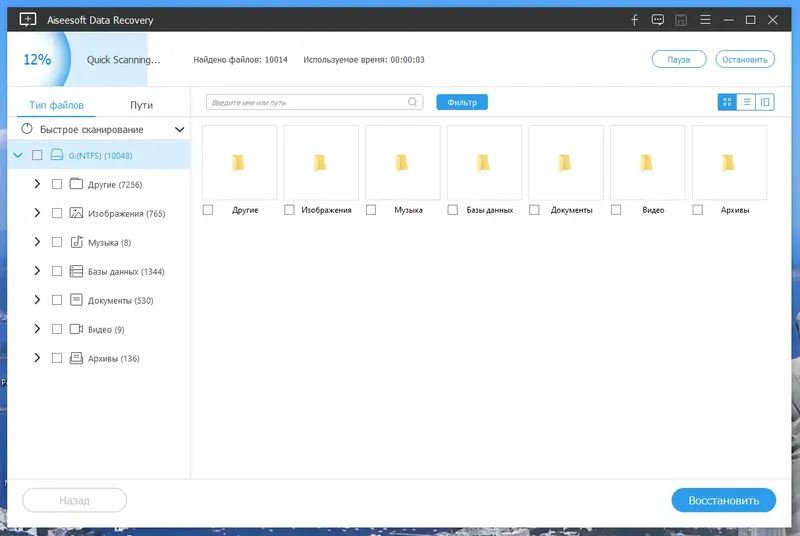The image size is (800, 536).
Task: Tick the checkbox under Архивы thumbnail
Action: [697, 210]
